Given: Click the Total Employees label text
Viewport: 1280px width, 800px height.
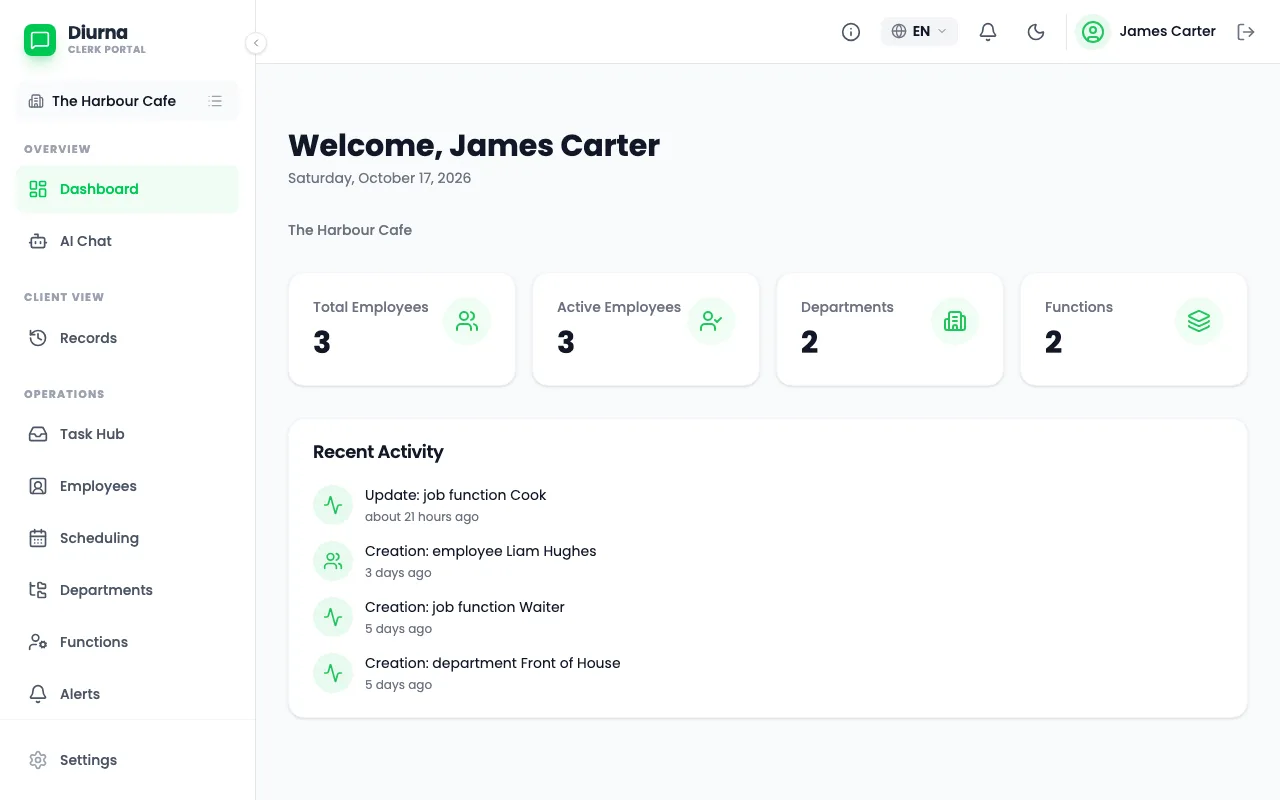Looking at the screenshot, I should [x=370, y=307].
